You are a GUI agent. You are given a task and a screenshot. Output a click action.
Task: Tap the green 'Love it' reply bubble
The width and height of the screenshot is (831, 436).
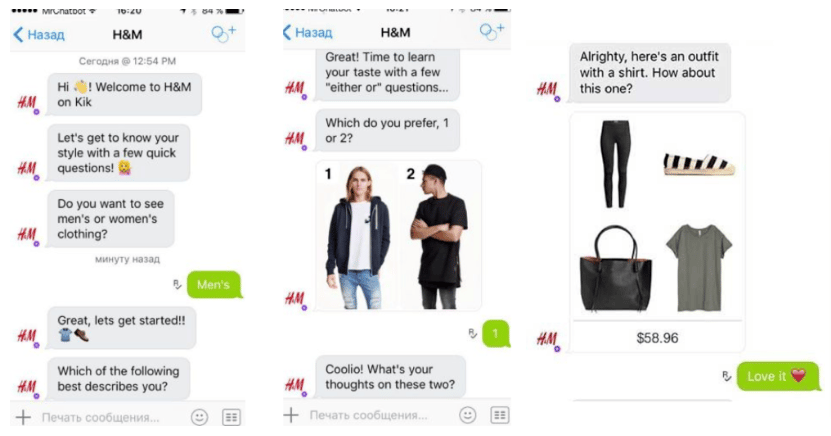coord(777,376)
